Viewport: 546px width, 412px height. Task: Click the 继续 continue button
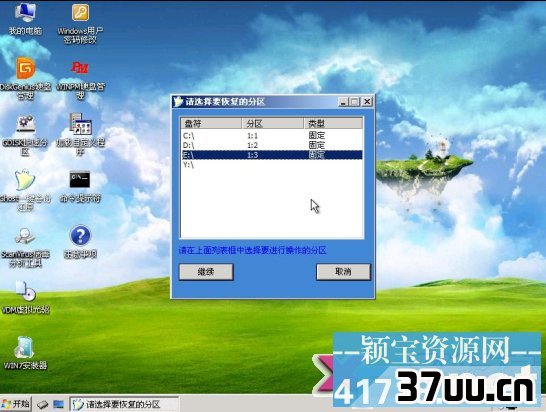[x=206, y=272]
